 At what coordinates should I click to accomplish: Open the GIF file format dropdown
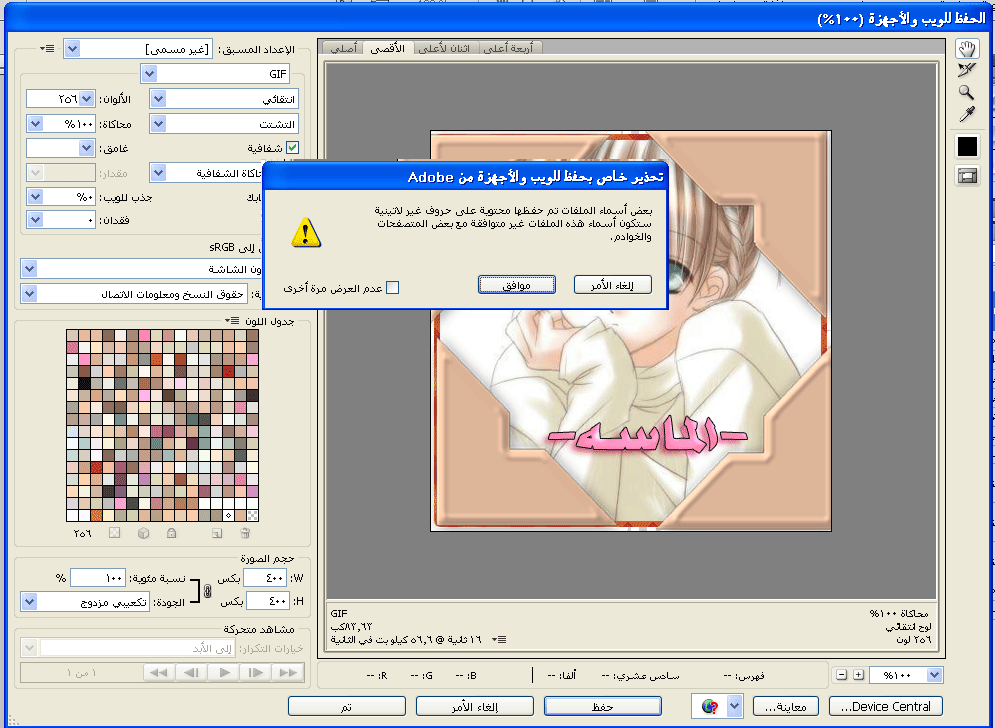point(149,74)
